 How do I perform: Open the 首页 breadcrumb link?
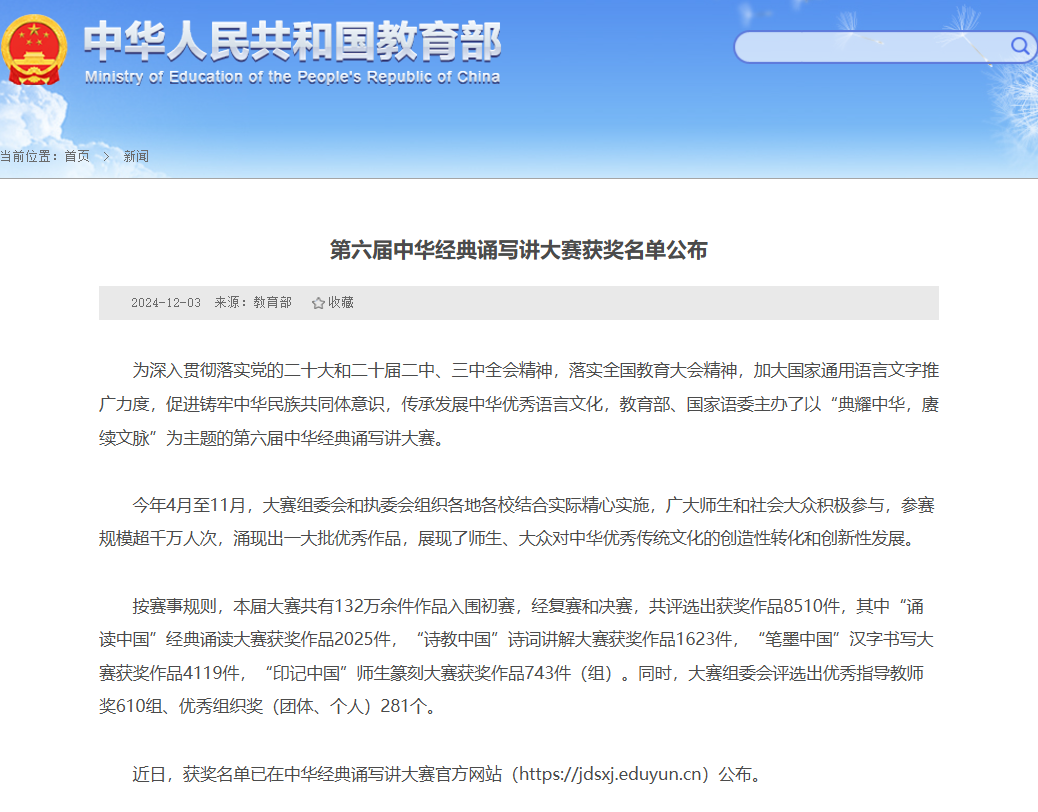pos(77,156)
